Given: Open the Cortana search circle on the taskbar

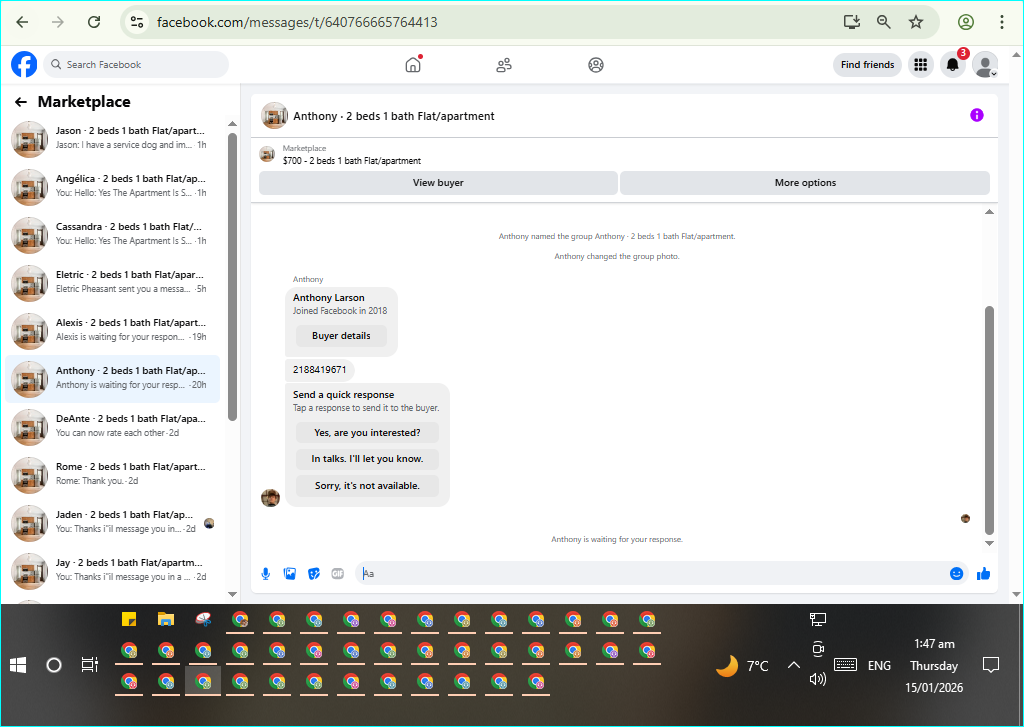Looking at the screenshot, I should pos(54,666).
